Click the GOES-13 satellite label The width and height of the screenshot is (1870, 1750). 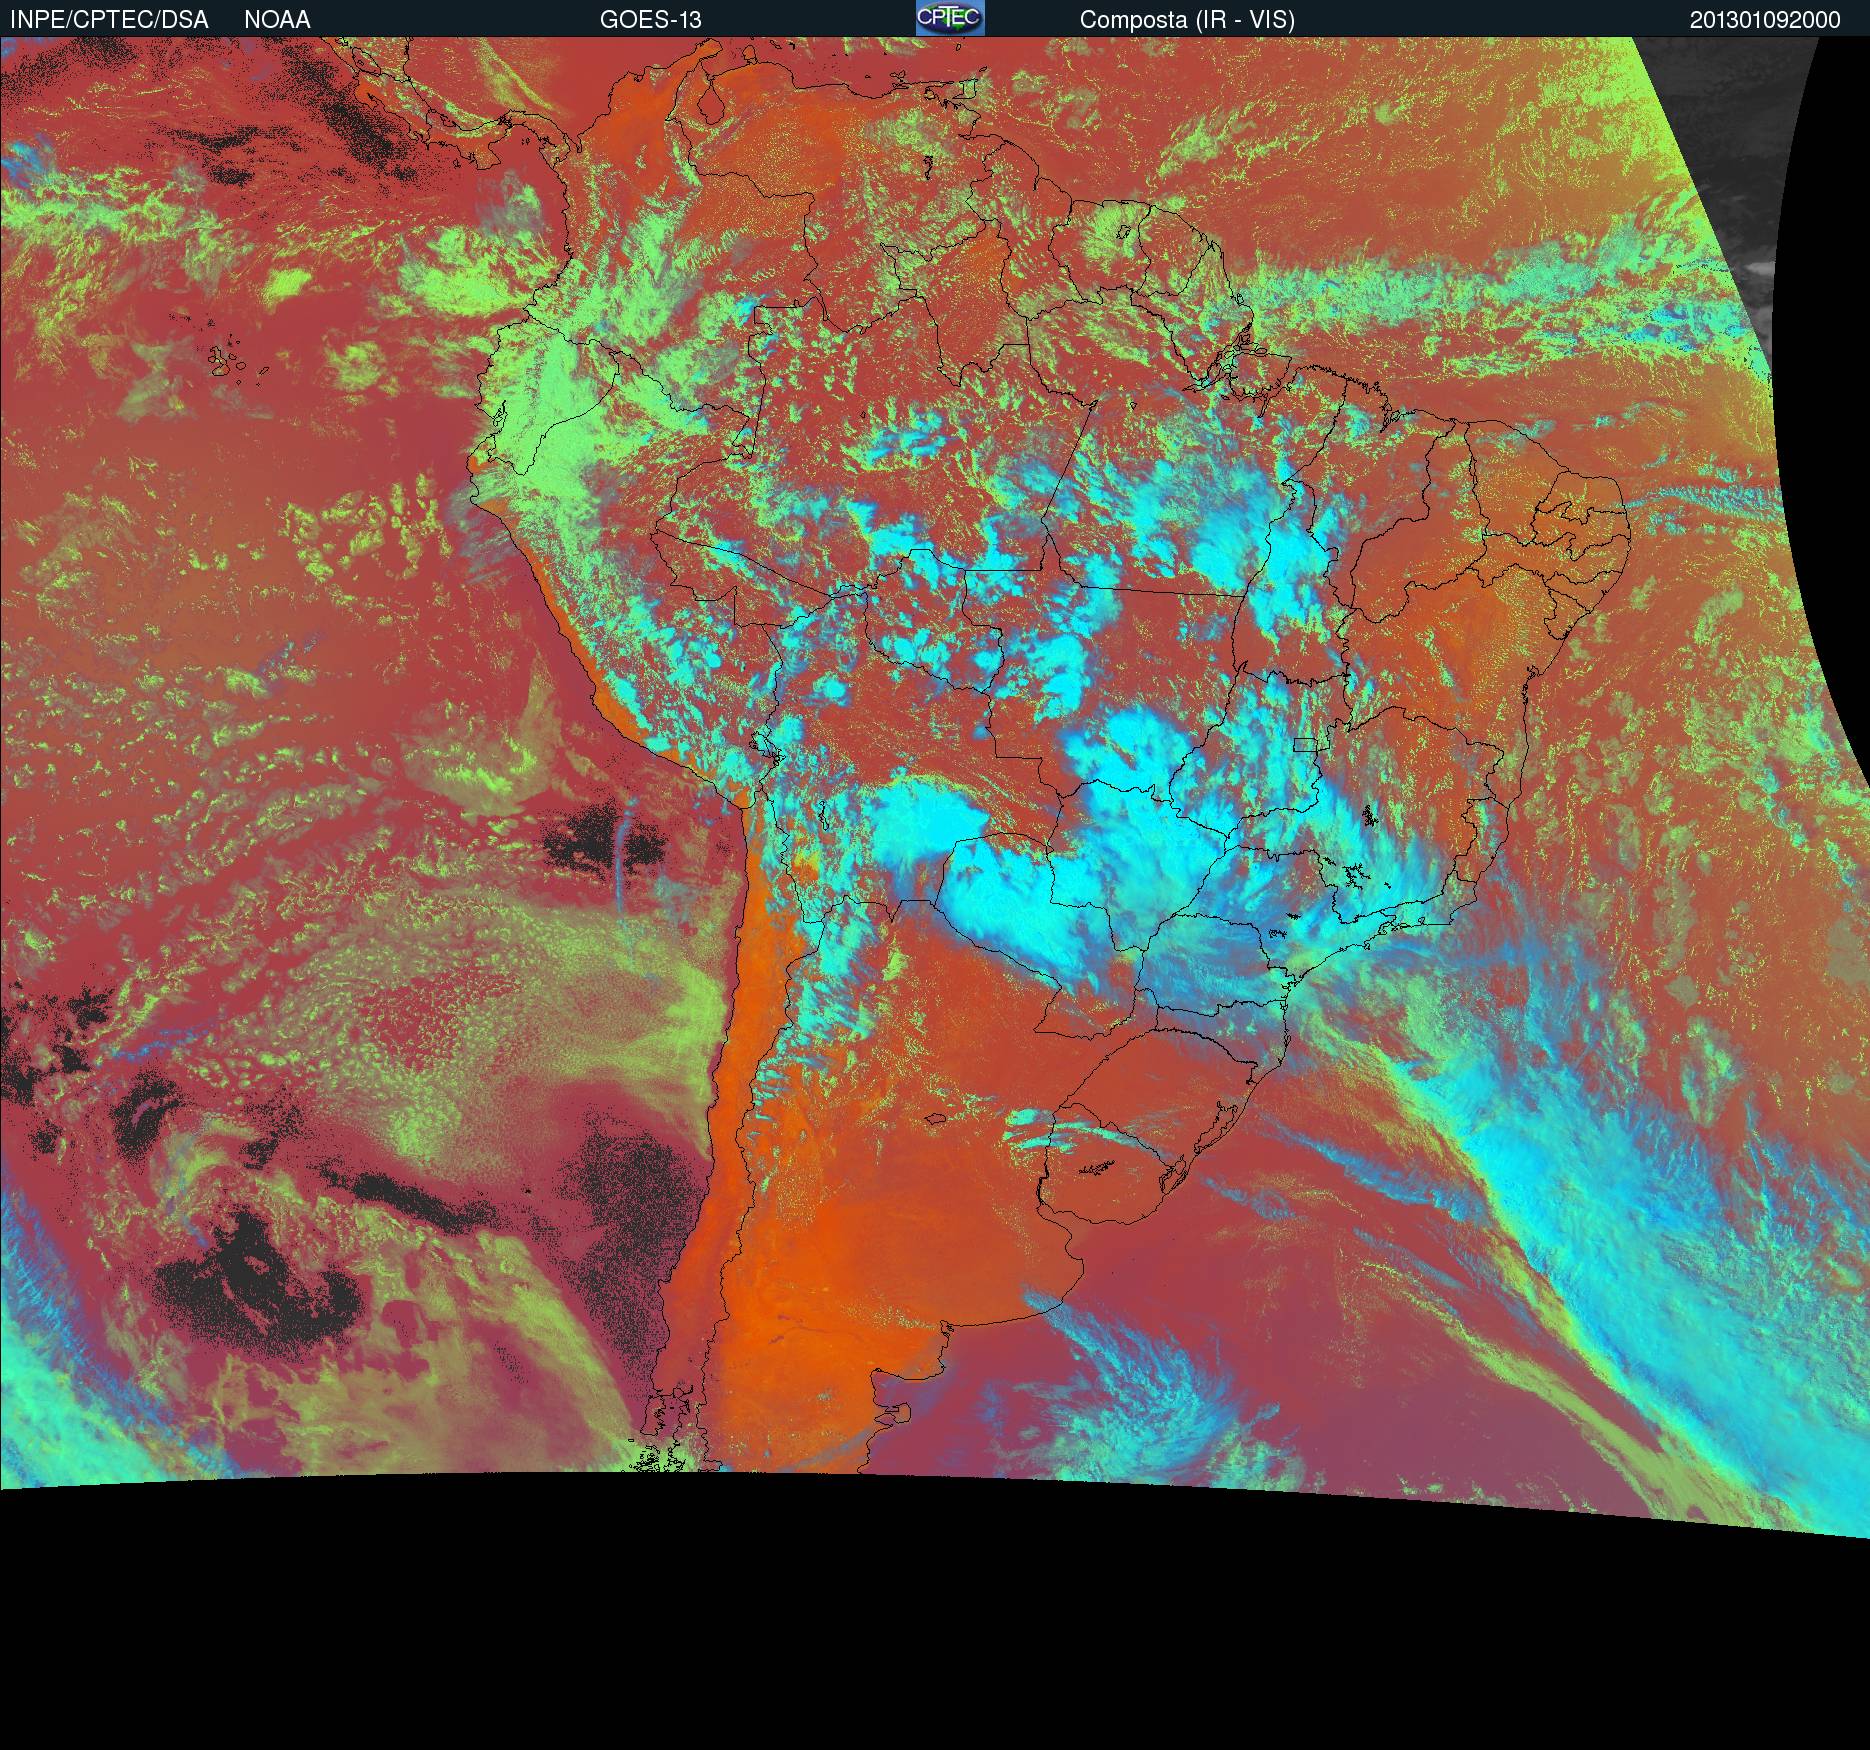pos(651,20)
